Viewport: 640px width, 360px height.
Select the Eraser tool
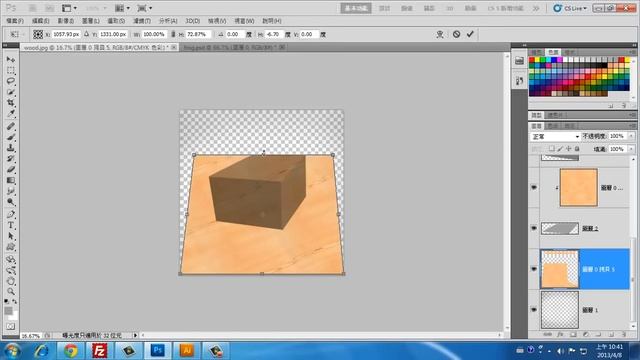[11, 169]
